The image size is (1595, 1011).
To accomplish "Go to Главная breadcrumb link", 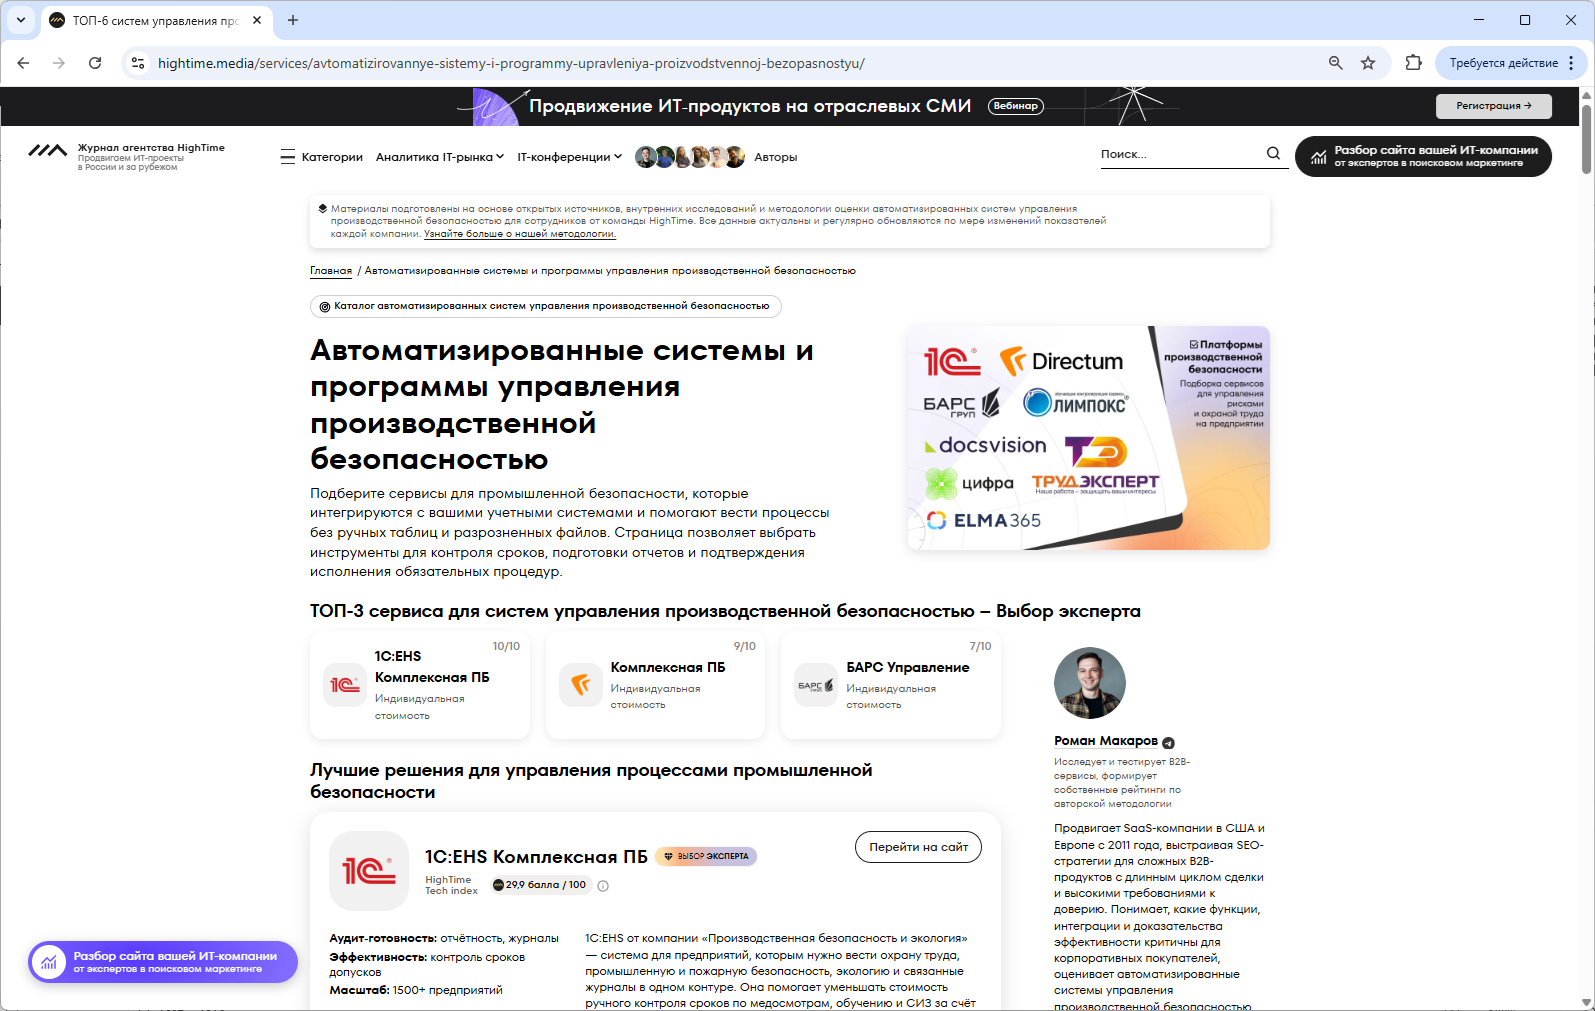I will pos(331,271).
